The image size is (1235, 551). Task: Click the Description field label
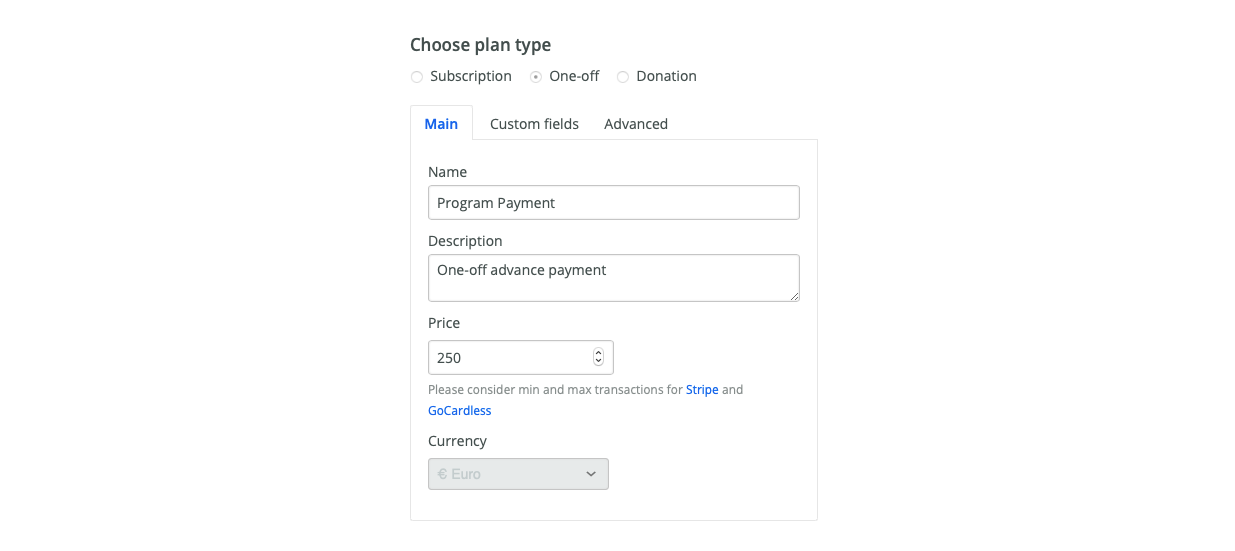[x=465, y=241]
